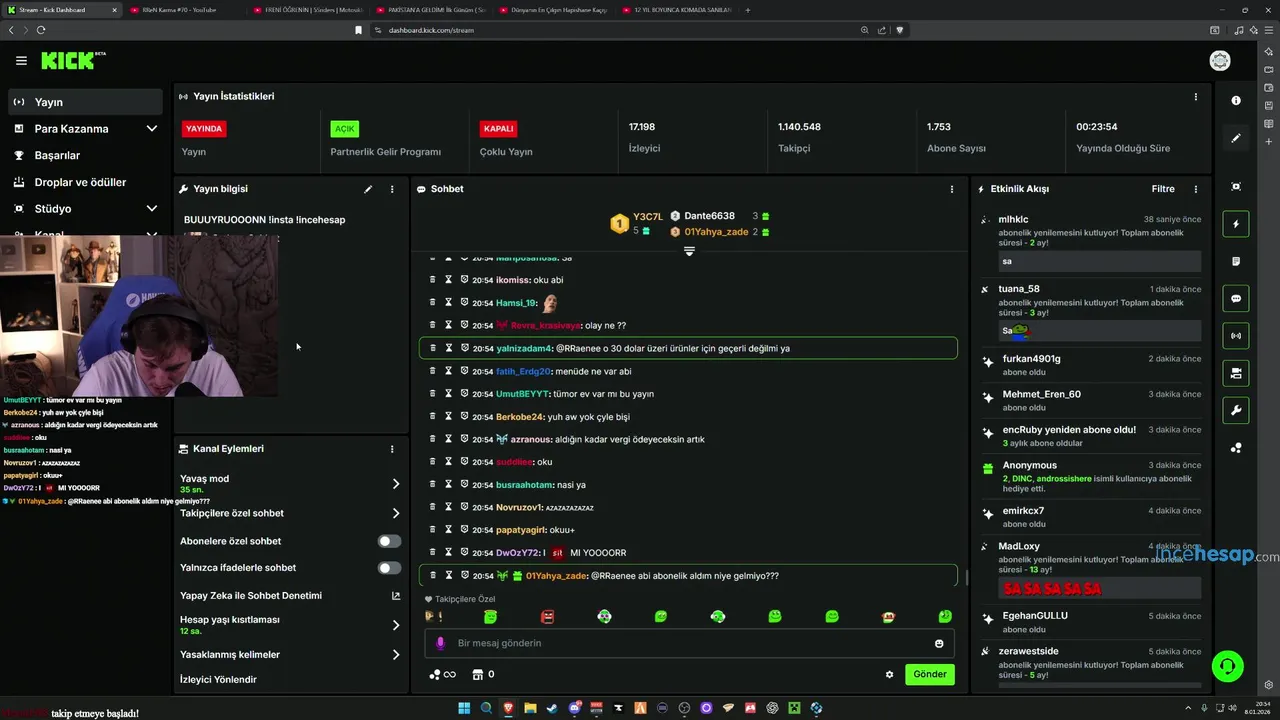Open Yasaklanmış kelimeler settings arrow
This screenshot has width=1280, height=720.
tap(395, 655)
